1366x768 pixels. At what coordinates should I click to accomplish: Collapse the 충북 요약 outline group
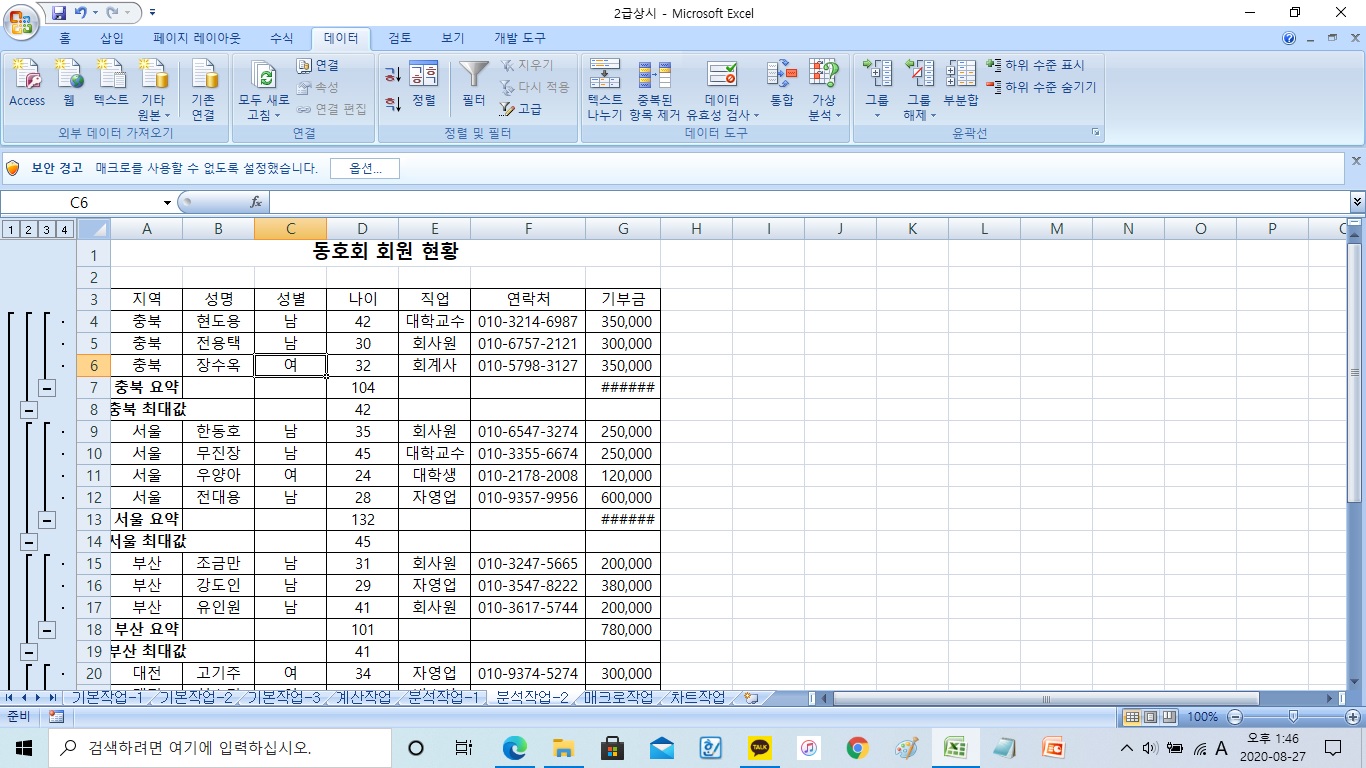point(47,388)
